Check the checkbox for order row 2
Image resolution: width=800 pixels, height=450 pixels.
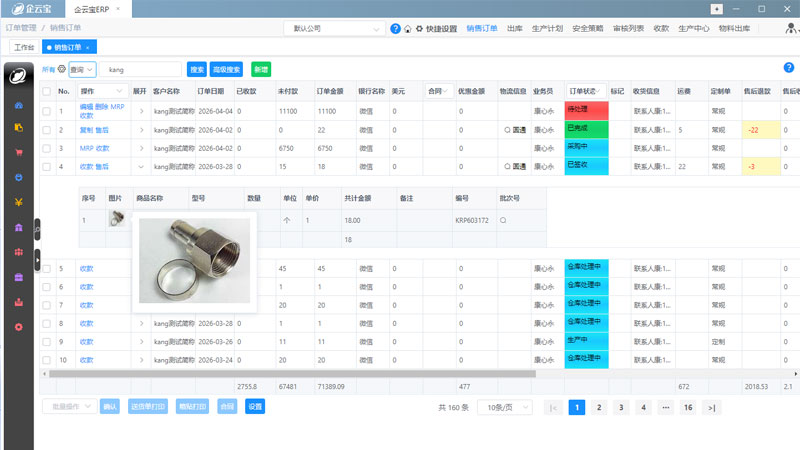[x=46, y=130]
